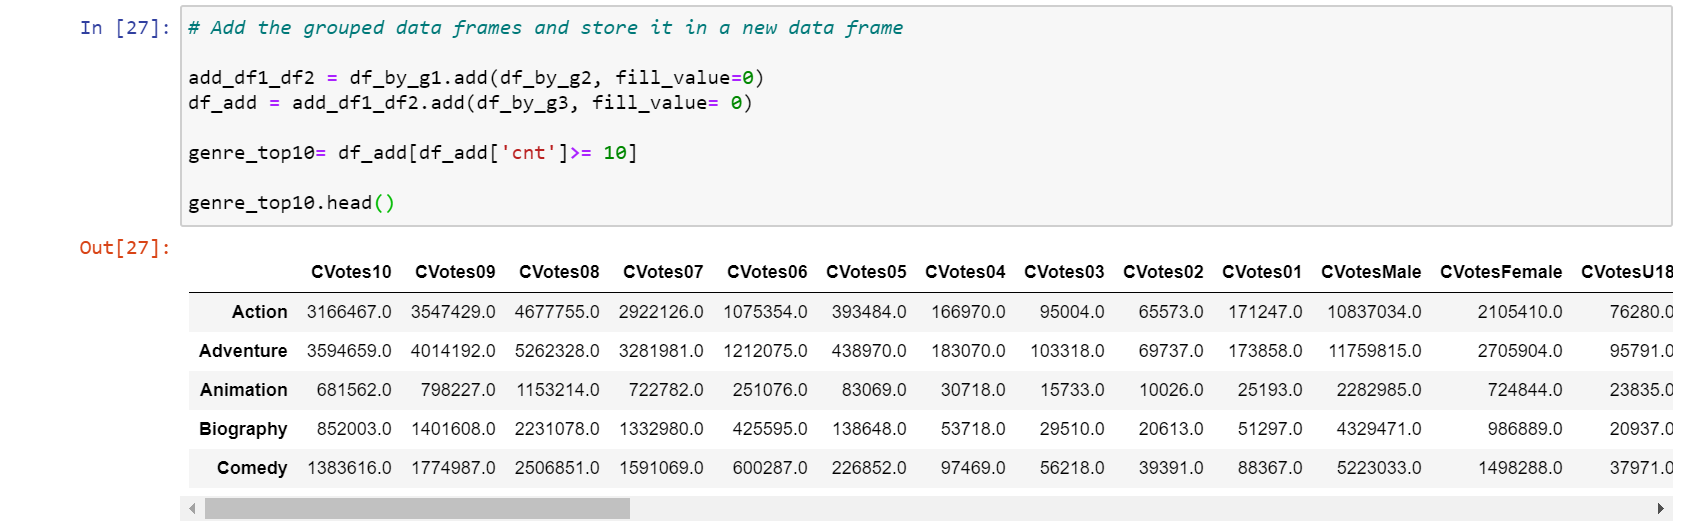The image size is (1692, 528).
Task: Select the CVotes10 column header
Action: coord(351,272)
